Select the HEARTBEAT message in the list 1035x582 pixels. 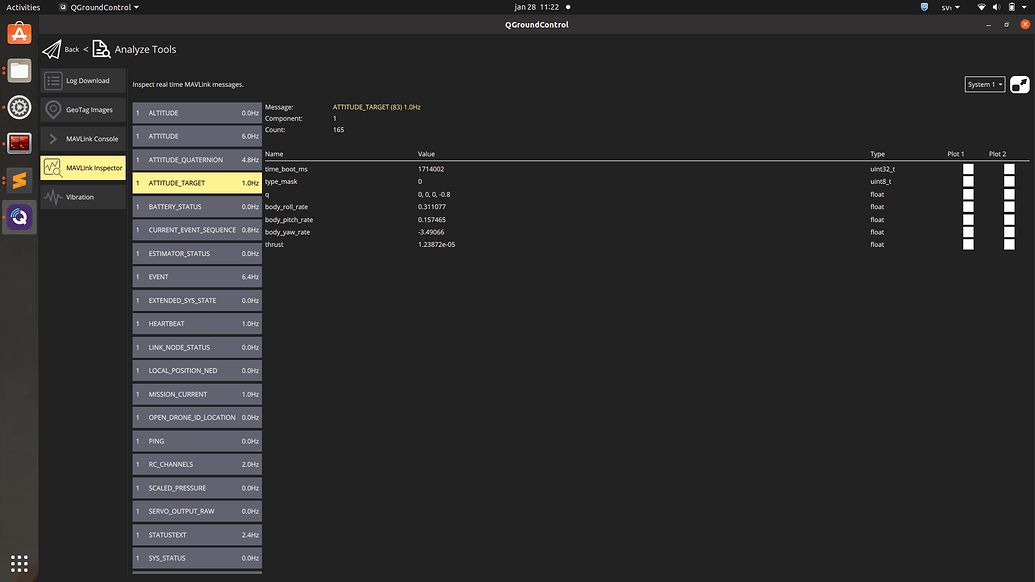point(197,324)
